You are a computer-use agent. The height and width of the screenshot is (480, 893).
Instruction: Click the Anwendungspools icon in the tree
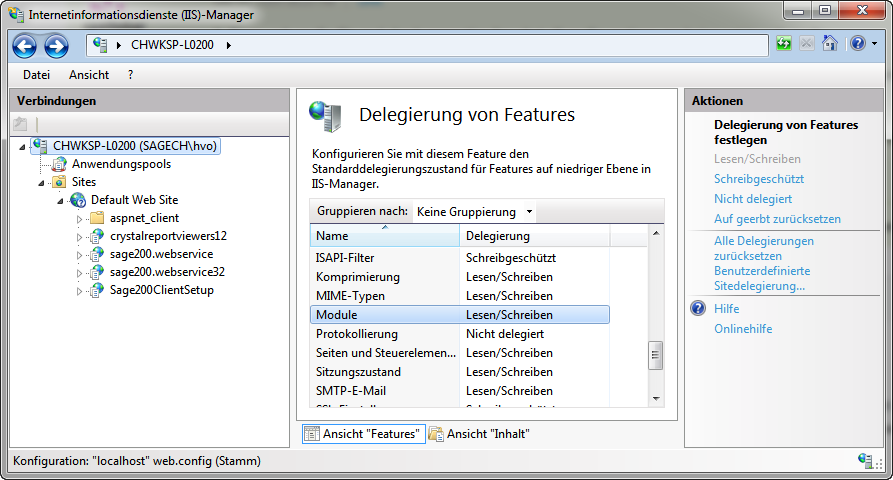pyautogui.click(x=59, y=165)
